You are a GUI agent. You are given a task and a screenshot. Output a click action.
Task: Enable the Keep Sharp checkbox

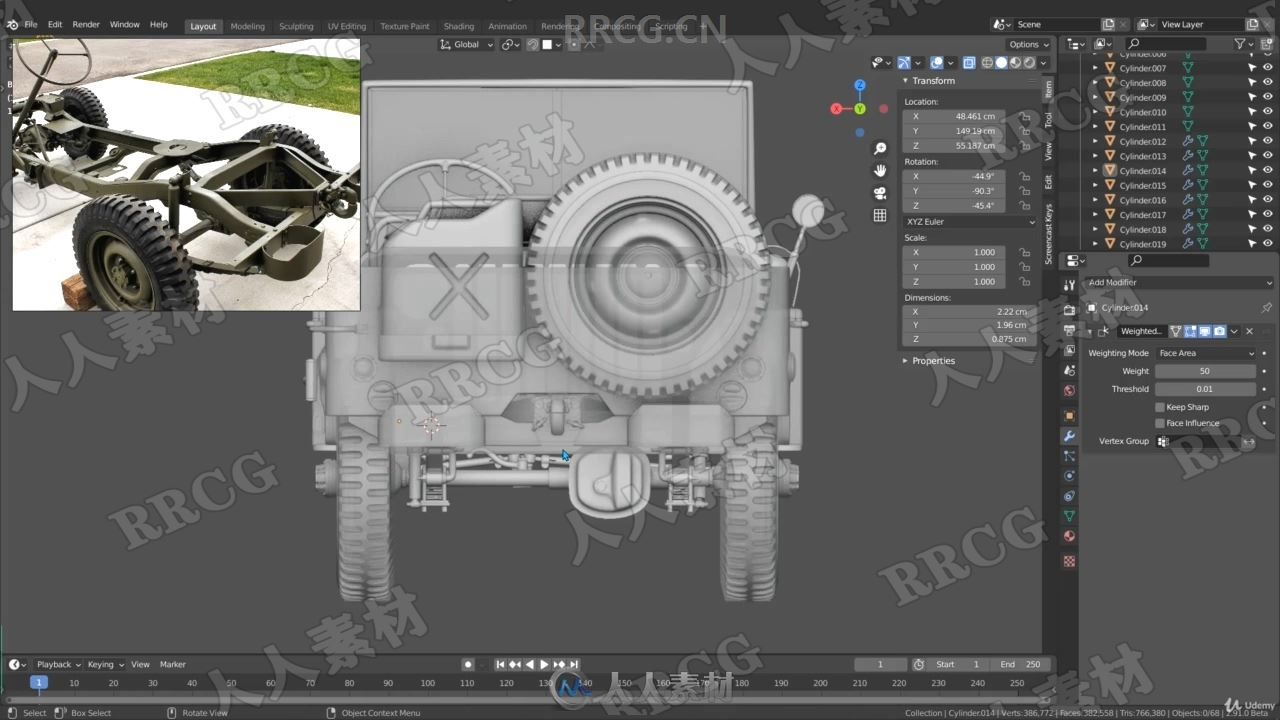tap(1160, 407)
